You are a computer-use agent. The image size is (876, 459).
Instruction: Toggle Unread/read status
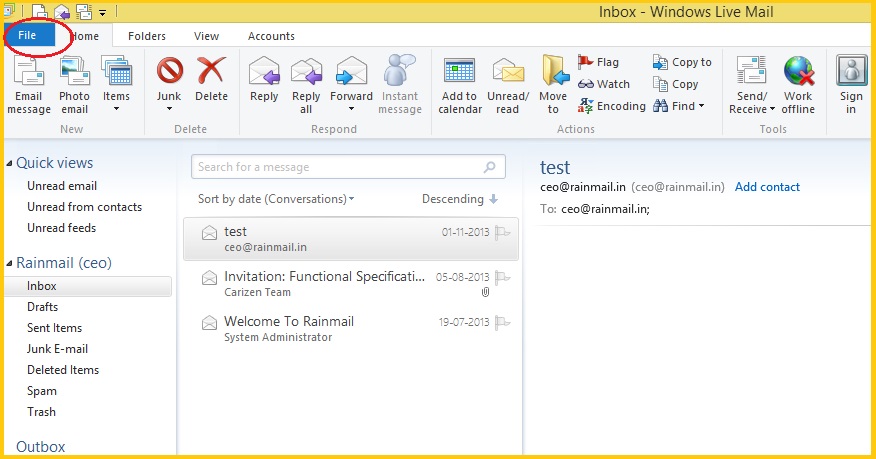pos(508,85)
